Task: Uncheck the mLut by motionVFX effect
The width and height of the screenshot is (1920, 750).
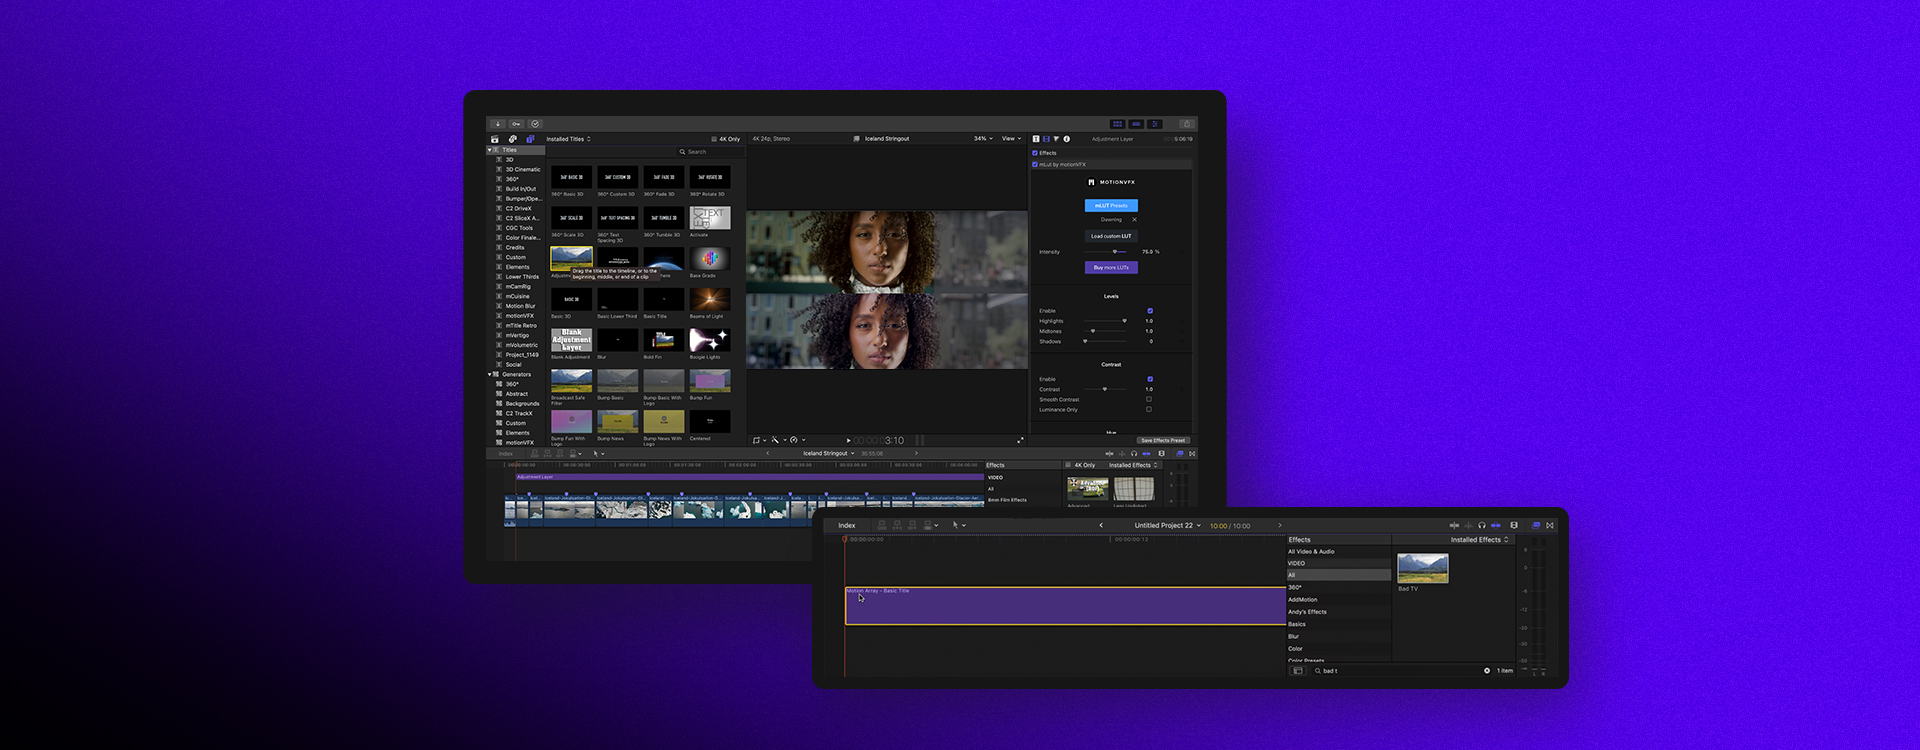Action: (1035, 164)
